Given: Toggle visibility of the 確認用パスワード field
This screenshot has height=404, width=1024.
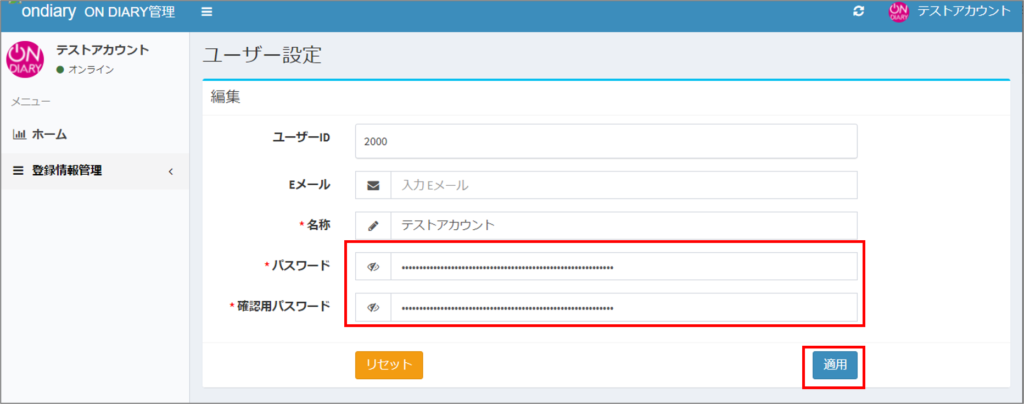Looking at the screenshot, I should coord(373,307).
